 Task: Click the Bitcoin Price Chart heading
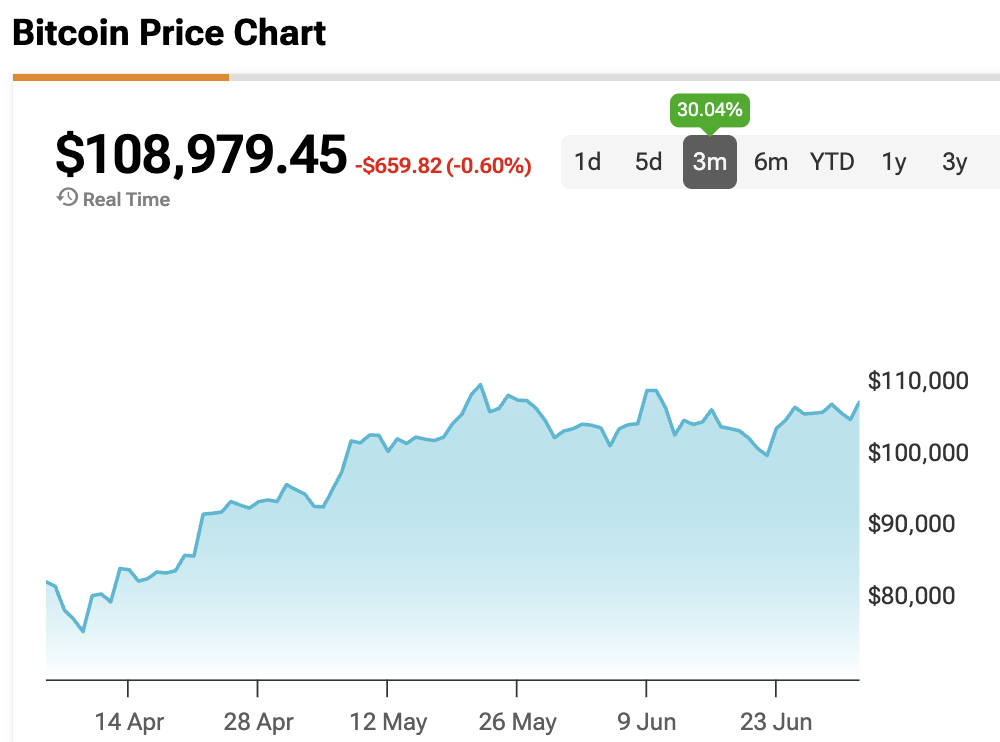click(169, 33)
